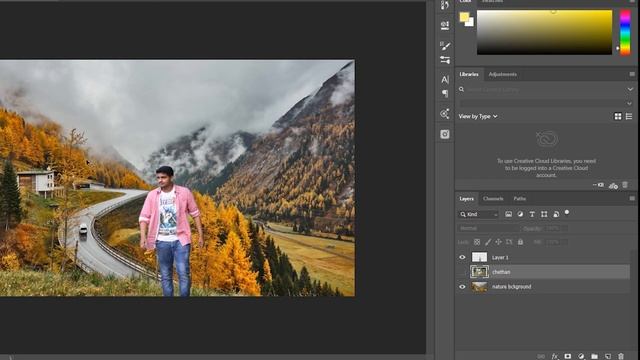The width and height of the screenshot is (640, 360).
Task: Click lock transparent pixels icon
Action: click(x=477, y=242)
